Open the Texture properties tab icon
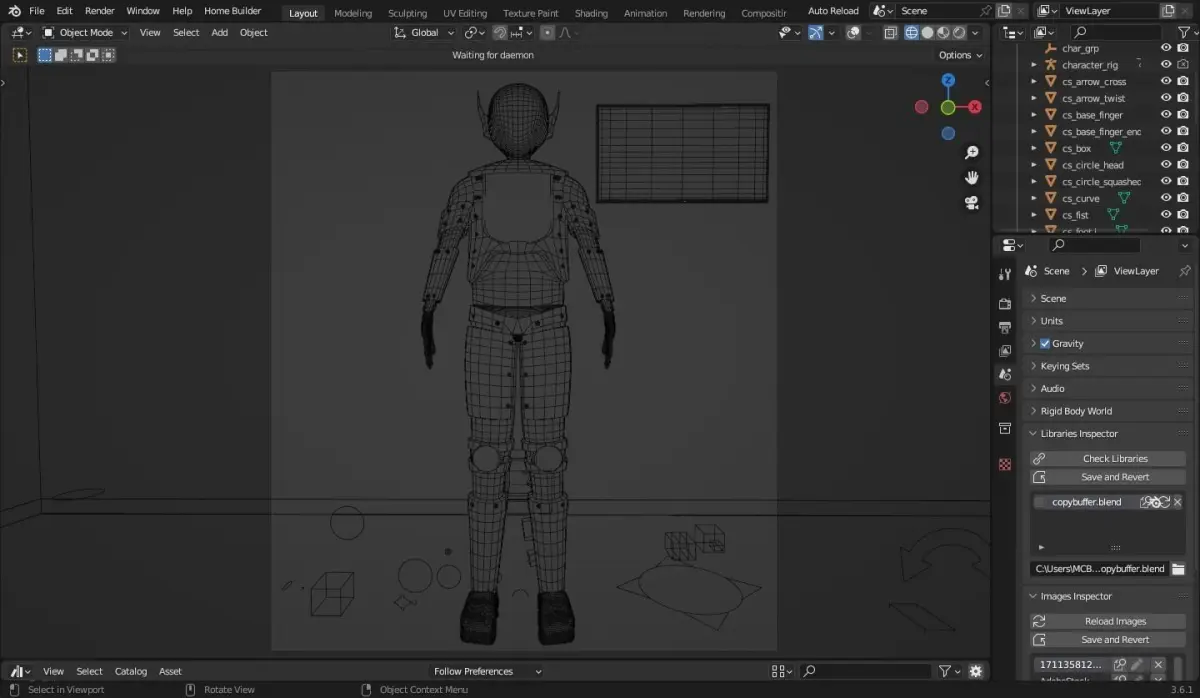 (1005, 464)
